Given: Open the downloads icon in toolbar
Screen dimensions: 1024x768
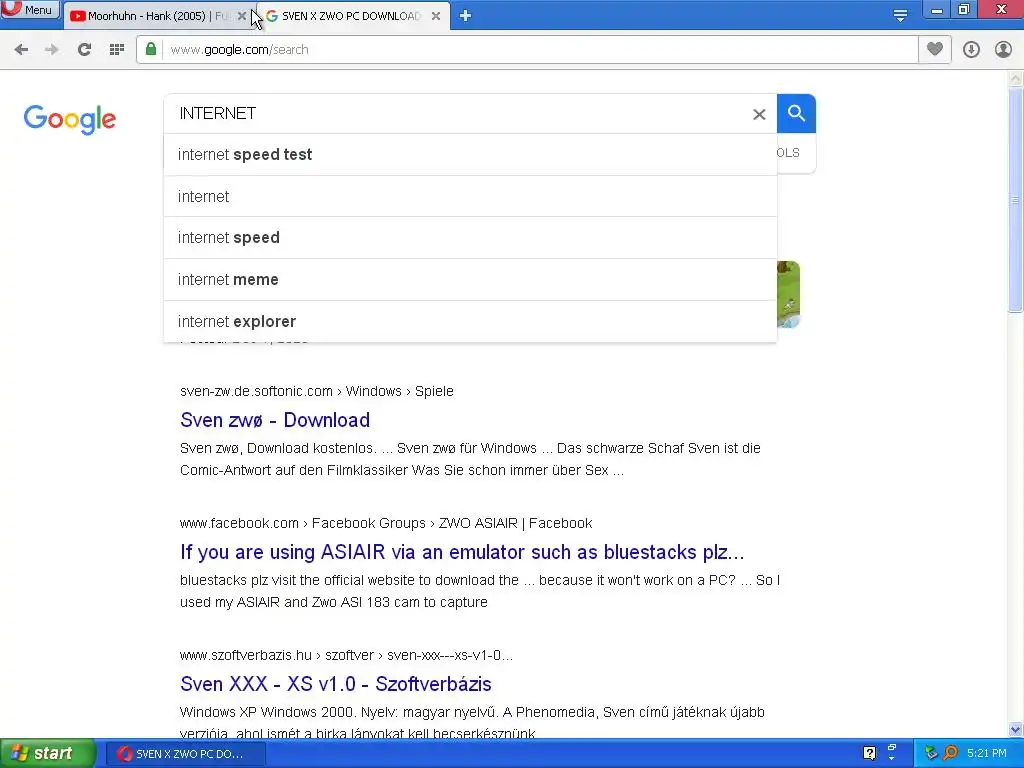Looking at the screenshot, I should pyautogui.click(x=971, y=50).
